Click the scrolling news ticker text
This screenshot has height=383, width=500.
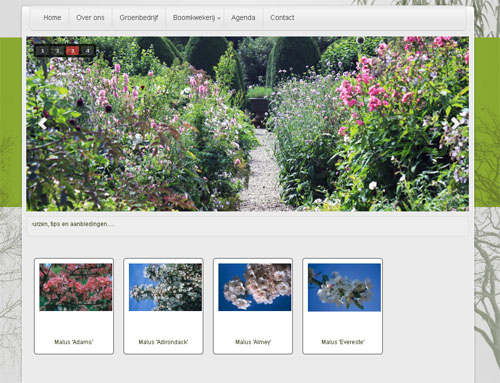73,224
